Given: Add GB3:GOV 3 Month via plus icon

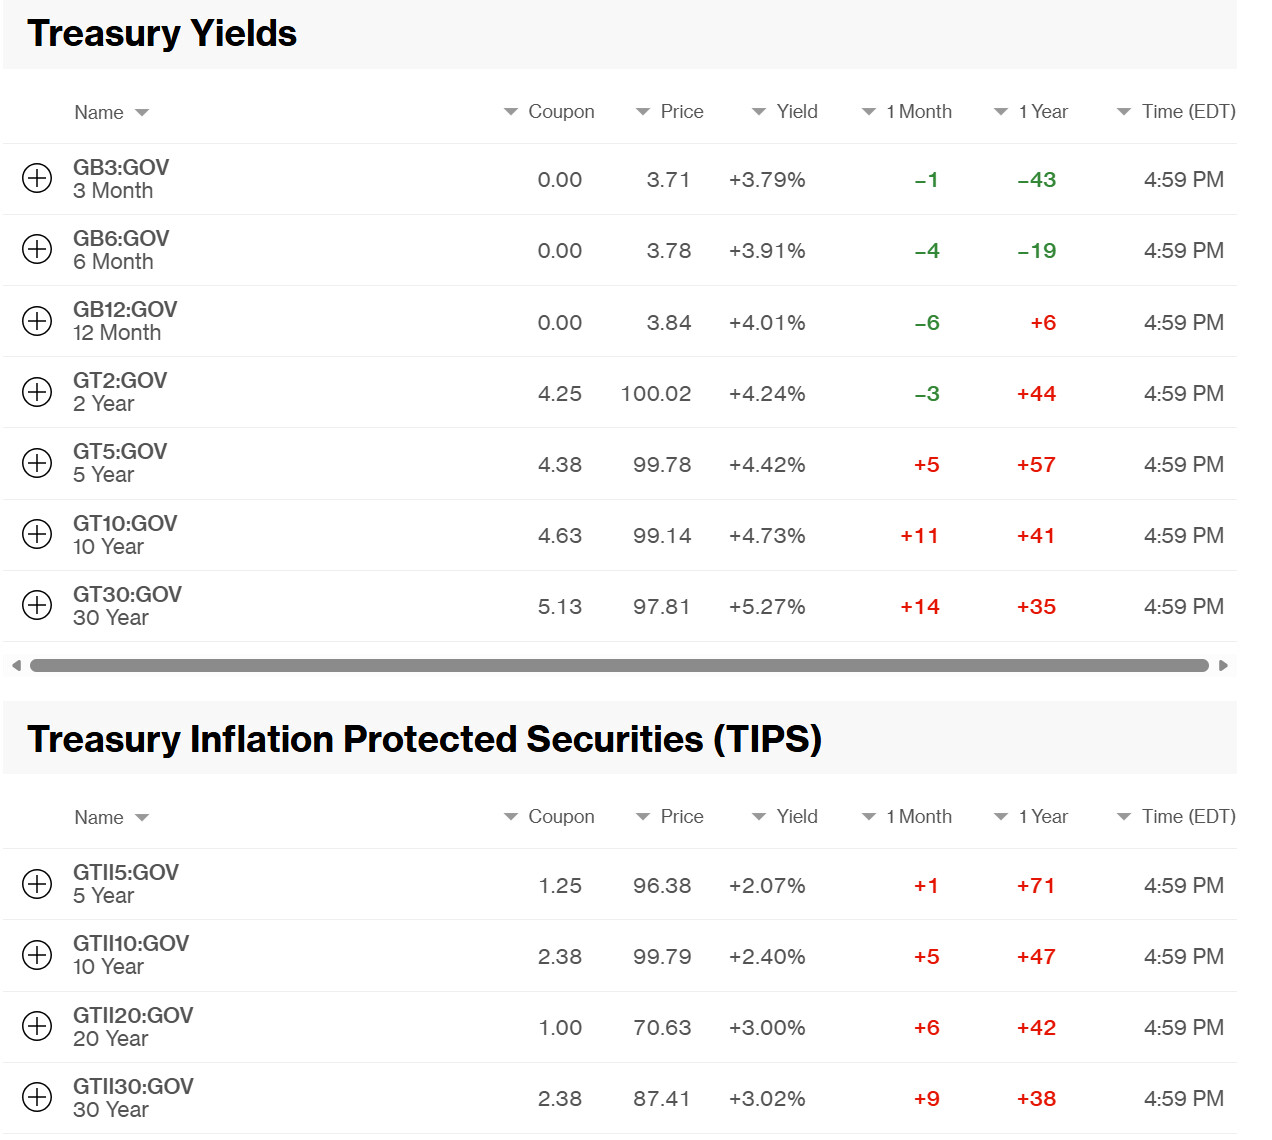Looking at the screenshot, I should 37,178.
